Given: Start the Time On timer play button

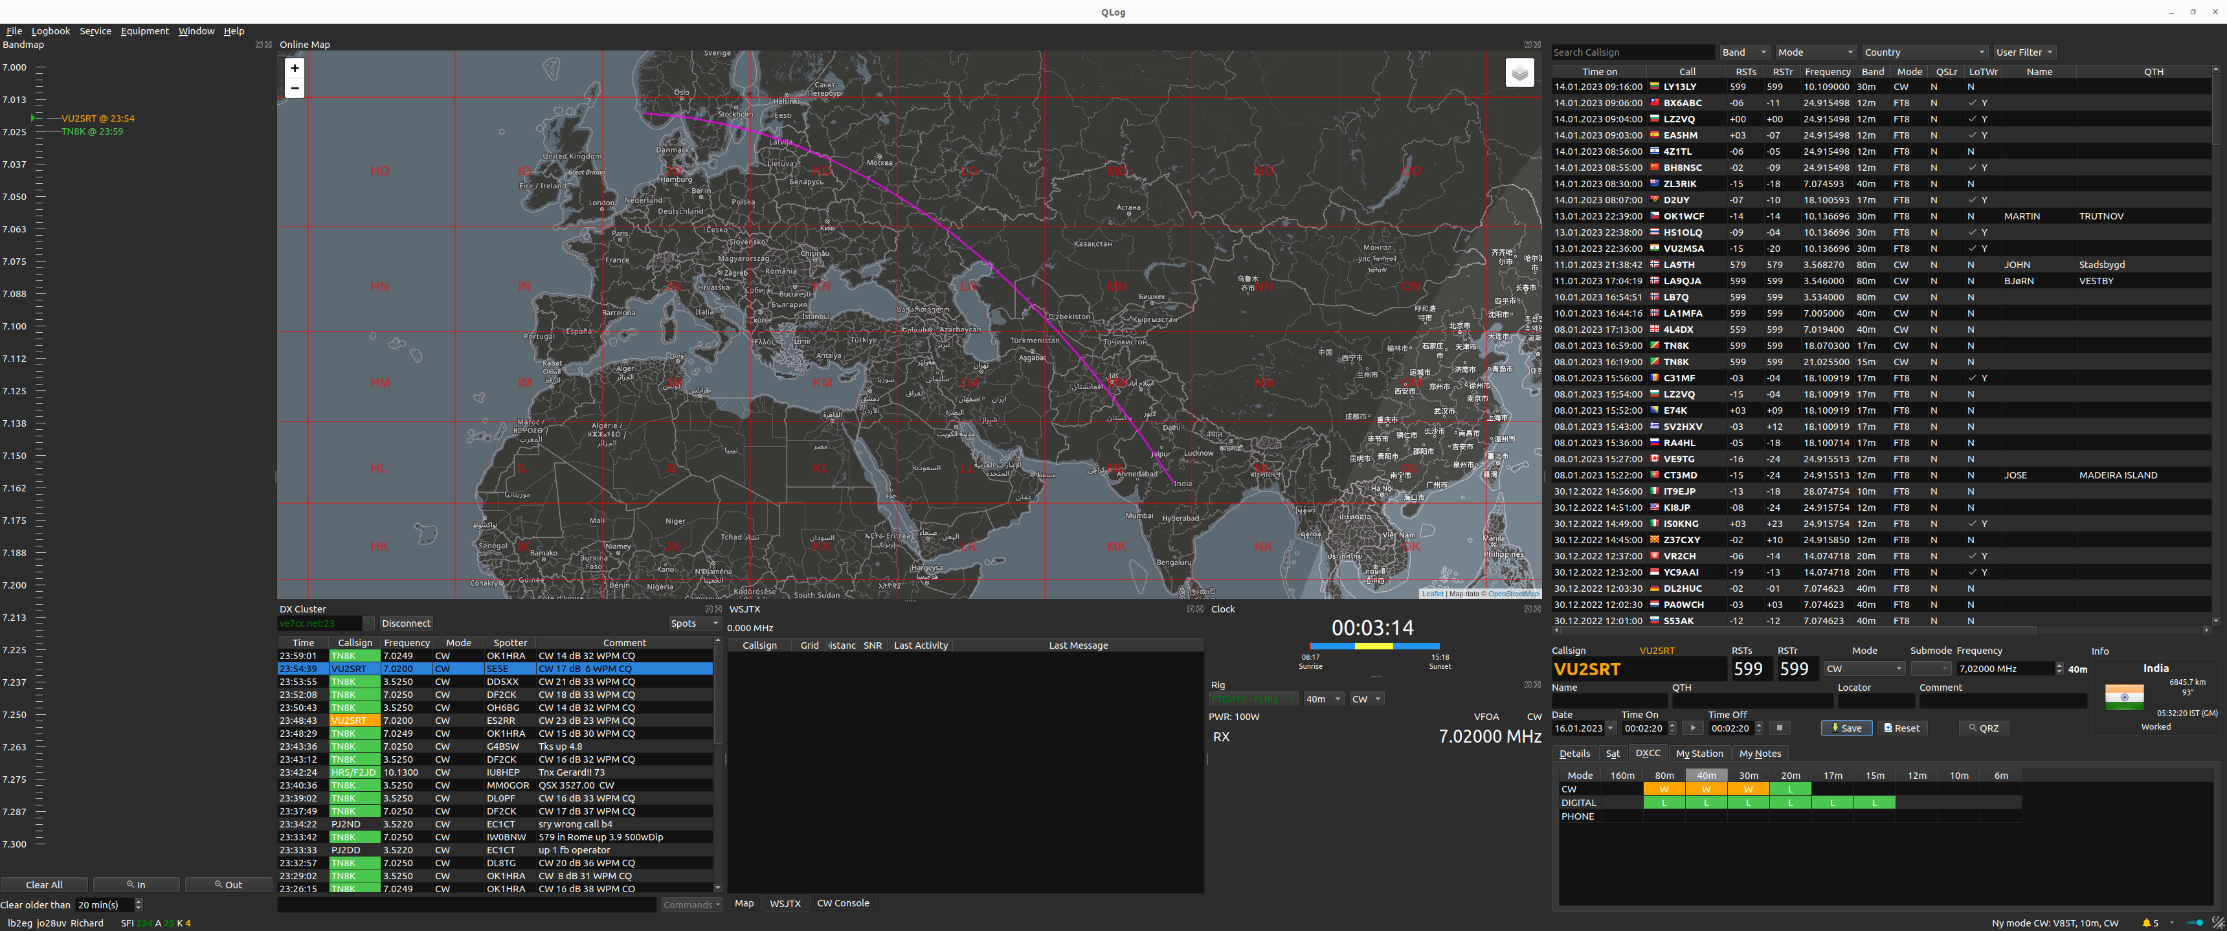Looking at the screenshot, I should pyautogui.click(x=1692, y=728).
